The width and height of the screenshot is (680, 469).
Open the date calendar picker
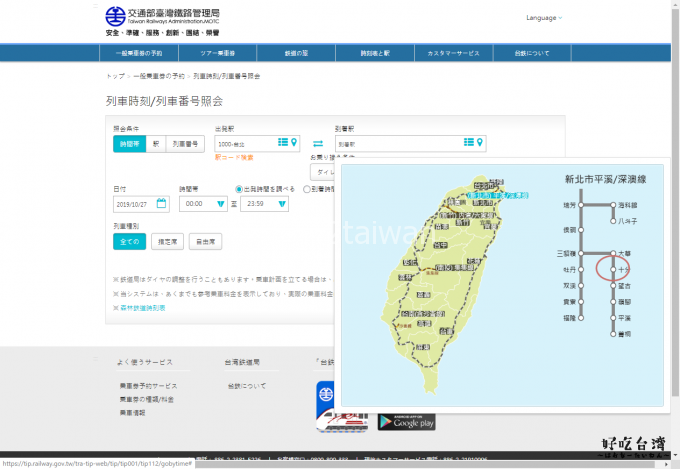point(161,203)
